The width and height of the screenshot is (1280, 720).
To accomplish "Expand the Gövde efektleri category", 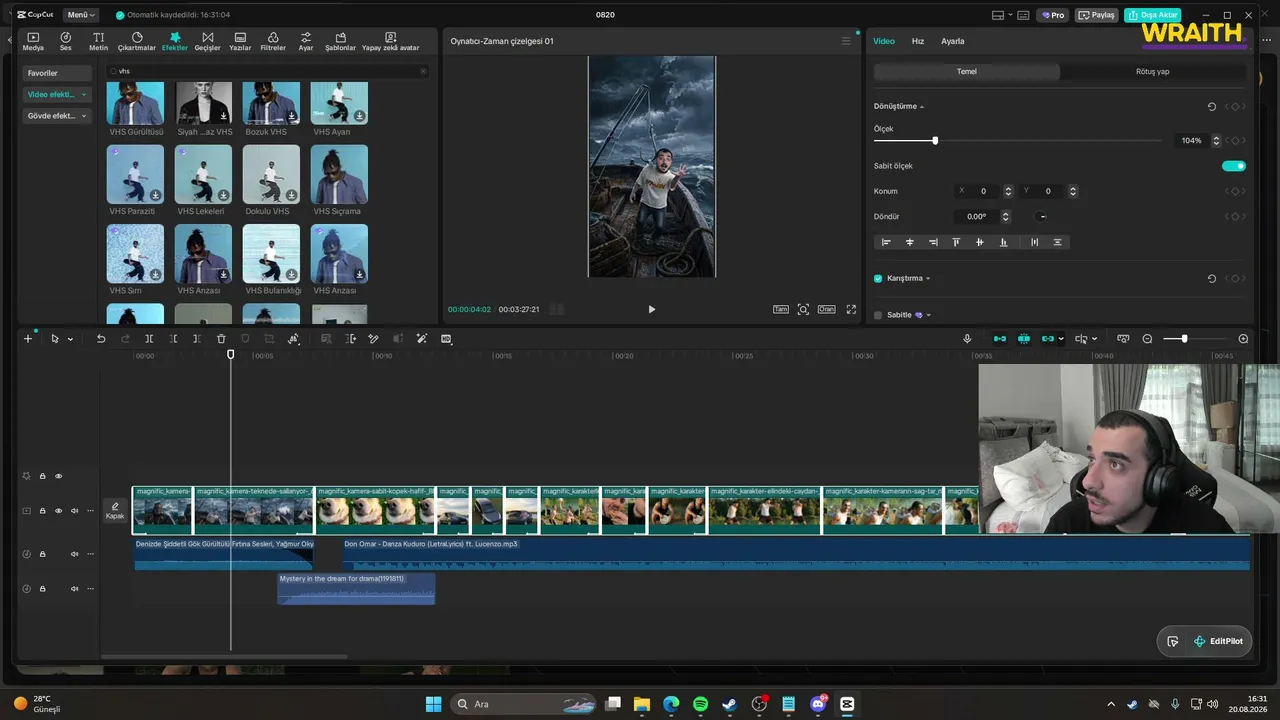I will pyautogui.click(x=57, y=116).
